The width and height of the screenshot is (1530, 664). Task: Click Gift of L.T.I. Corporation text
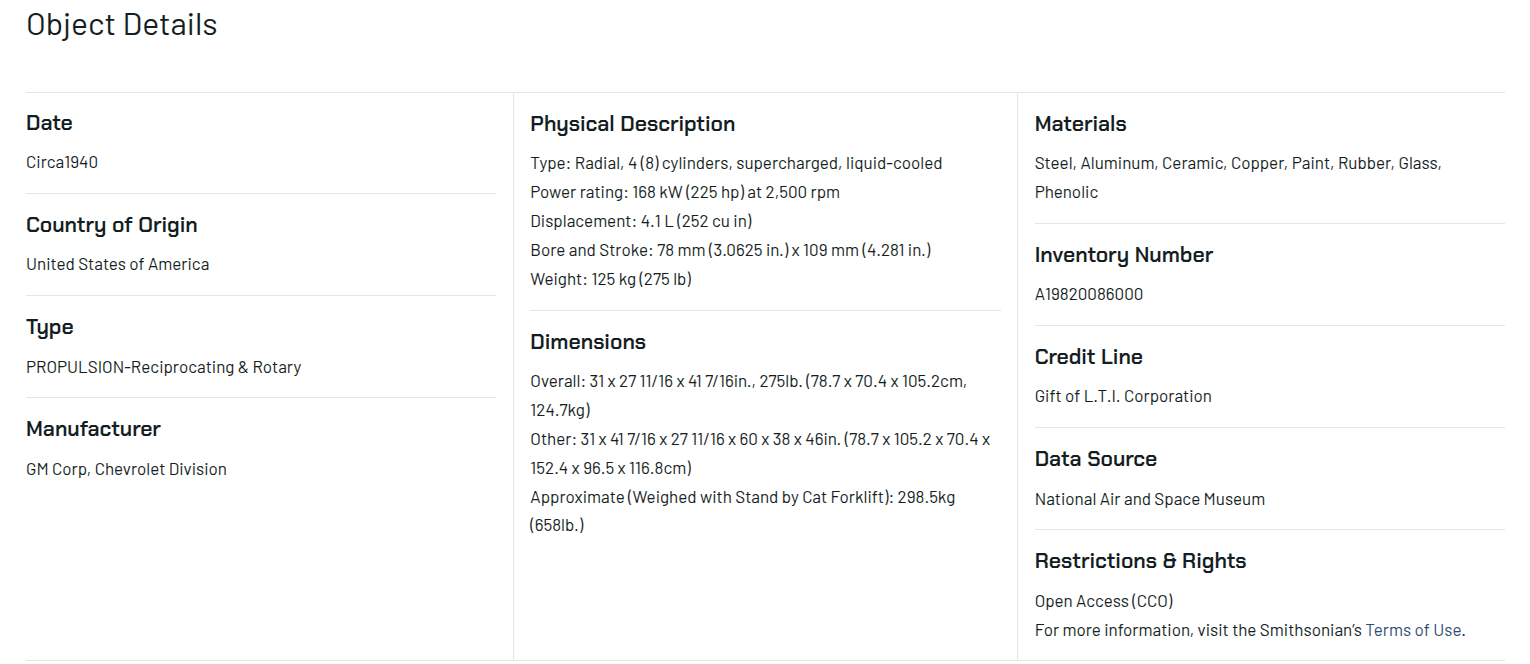(x=1123, y=396)
